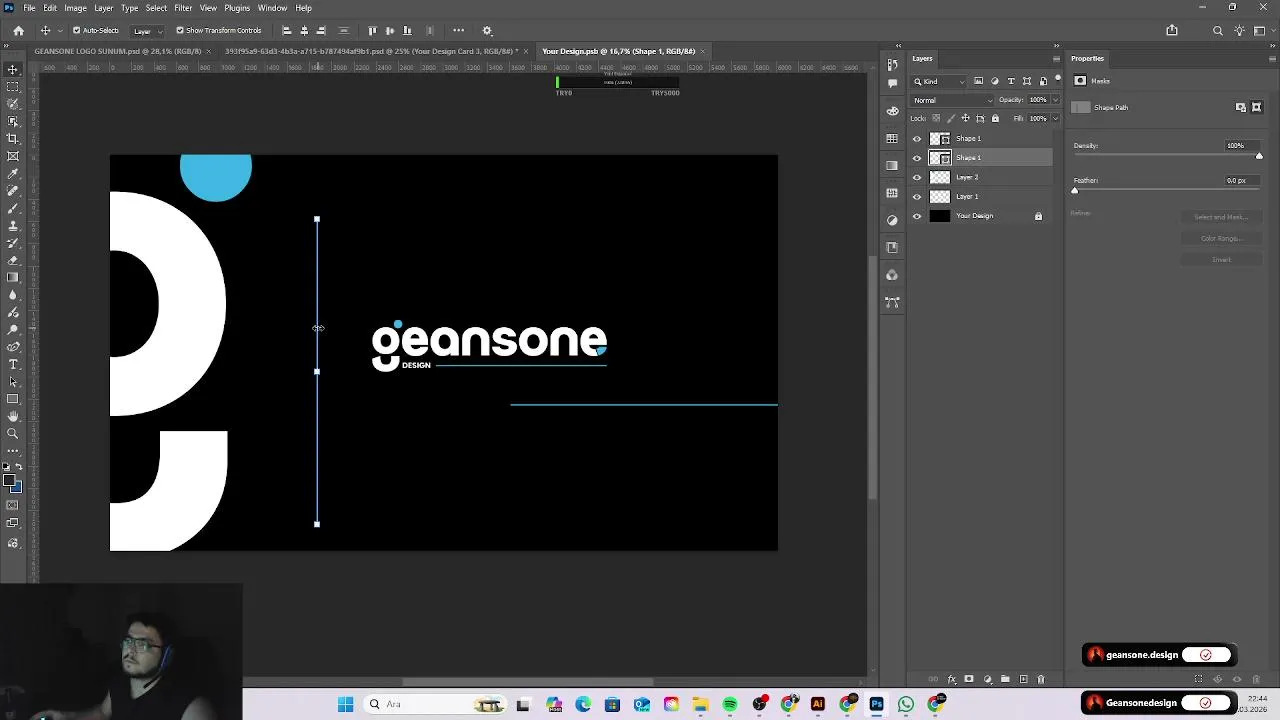
Task: Select the Clone Stamp tool
Action: 13,226
